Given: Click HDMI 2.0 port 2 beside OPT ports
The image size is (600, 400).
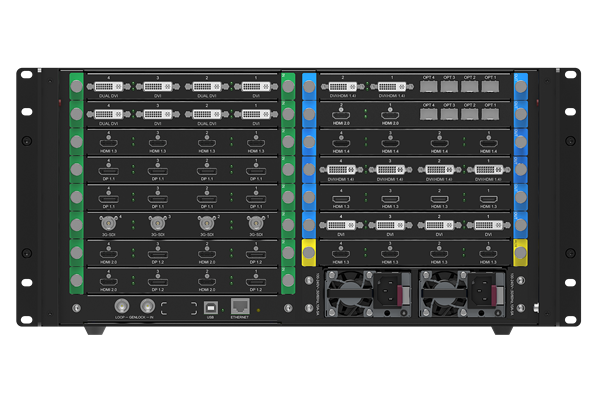Looking at the screenshot, I should (x=341, y=115).
